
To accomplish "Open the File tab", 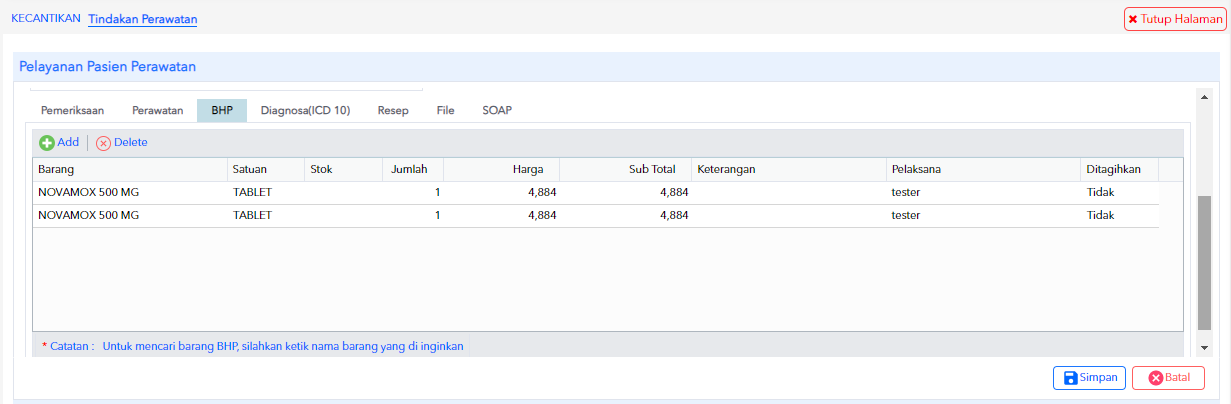I will [446, 111].
